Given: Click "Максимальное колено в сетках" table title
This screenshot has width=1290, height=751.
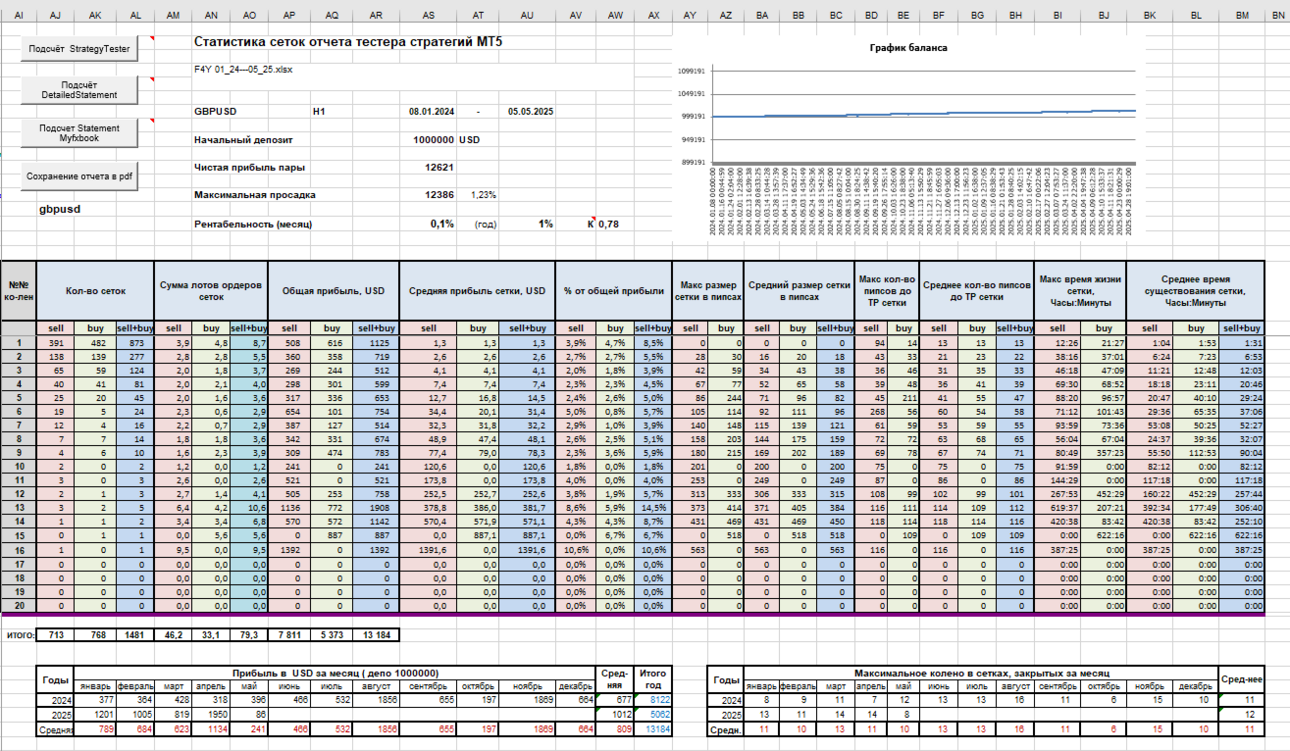Looking at the screenshot, I should pyautogui.click(x=984, y=673).
